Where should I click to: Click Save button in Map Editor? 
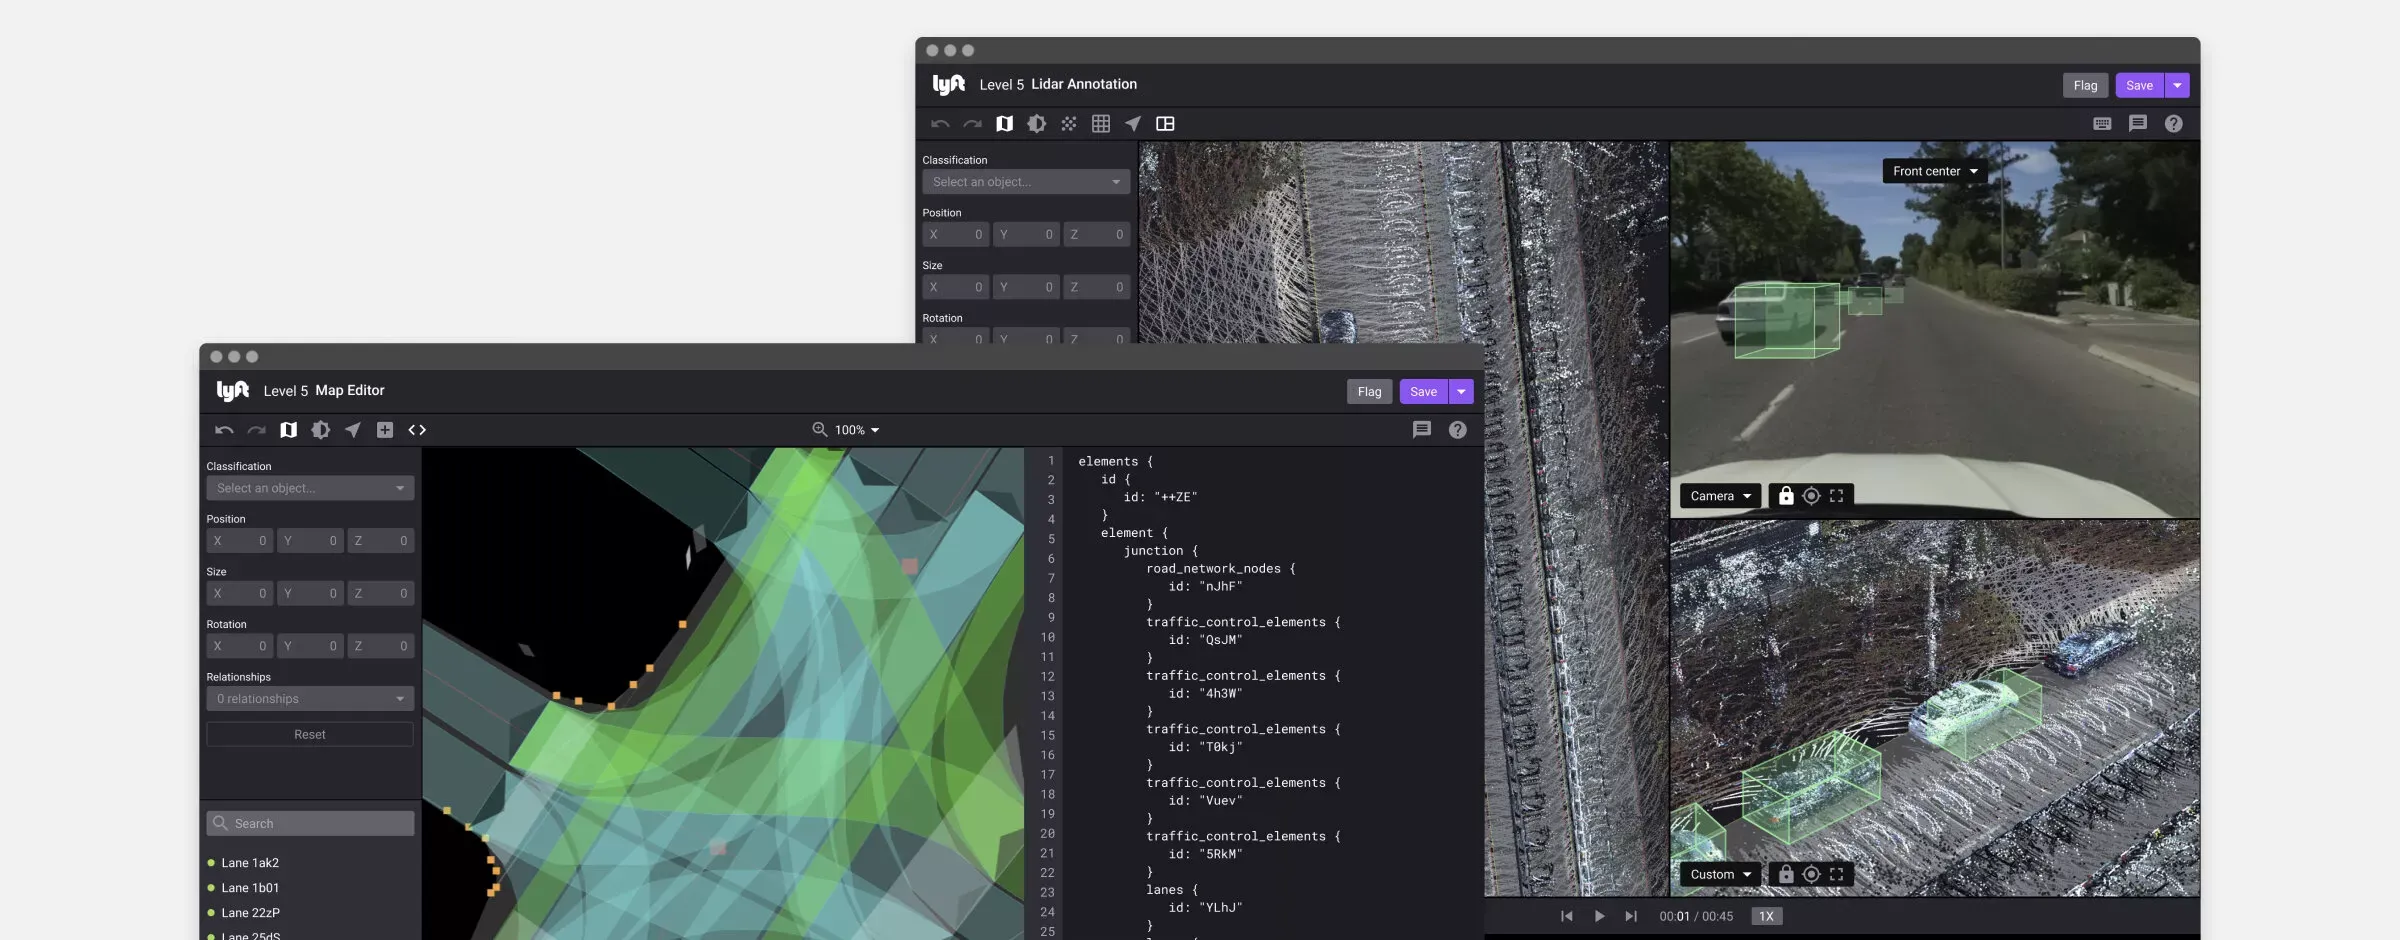(1423, 392)
